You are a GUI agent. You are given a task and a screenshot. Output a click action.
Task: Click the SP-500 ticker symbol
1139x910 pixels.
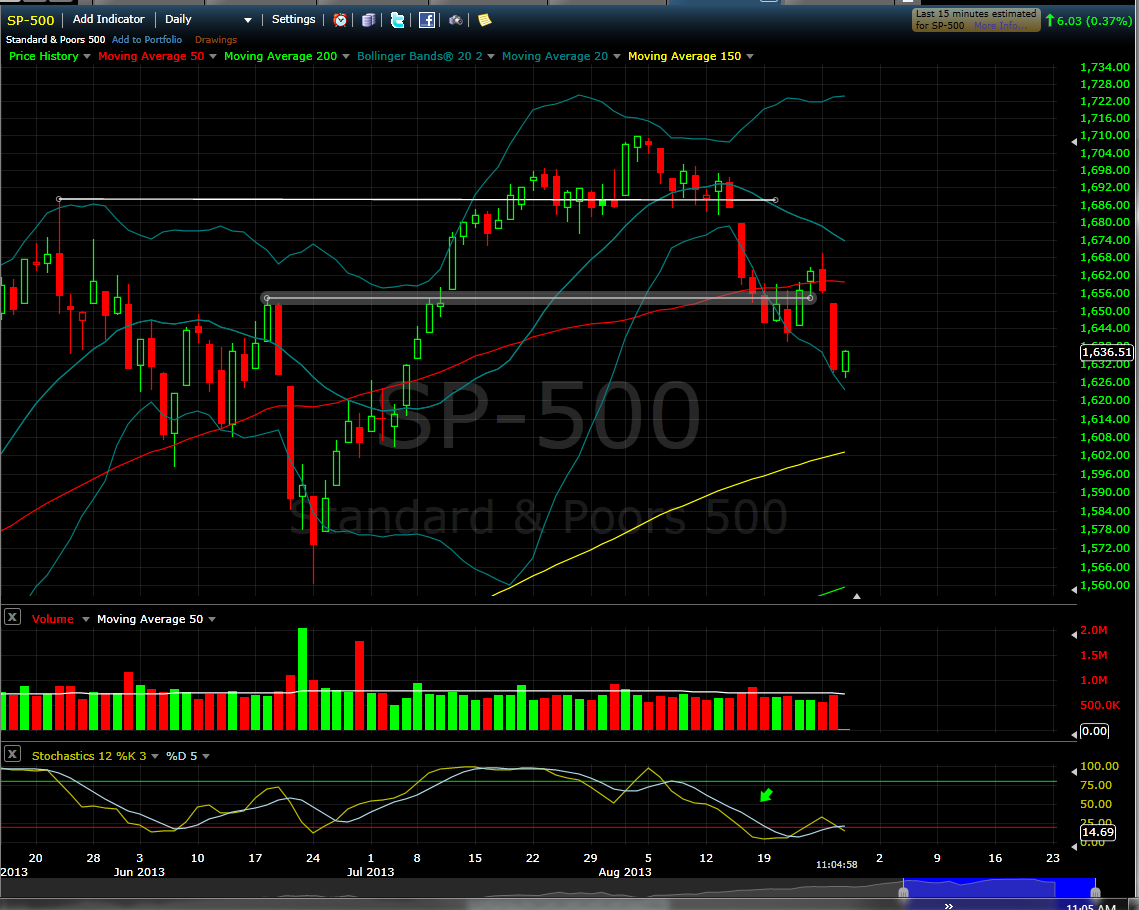point(31,20)
